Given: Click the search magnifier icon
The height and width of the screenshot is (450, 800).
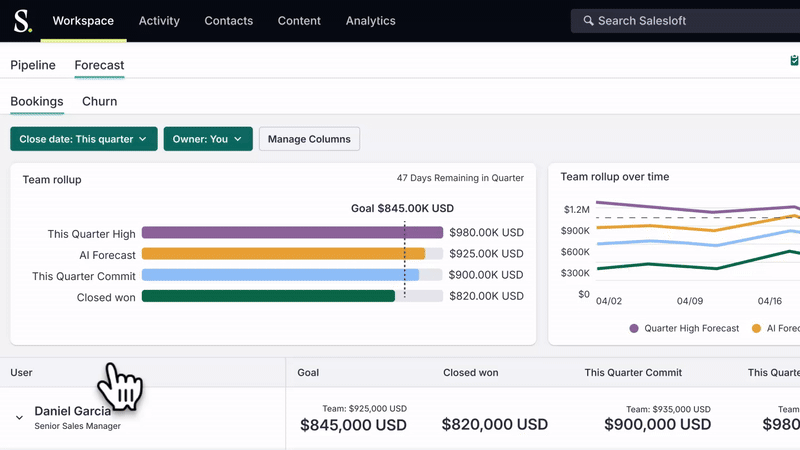Looking at the screenshot, I should pyautogui.click(x=588, y=20).
